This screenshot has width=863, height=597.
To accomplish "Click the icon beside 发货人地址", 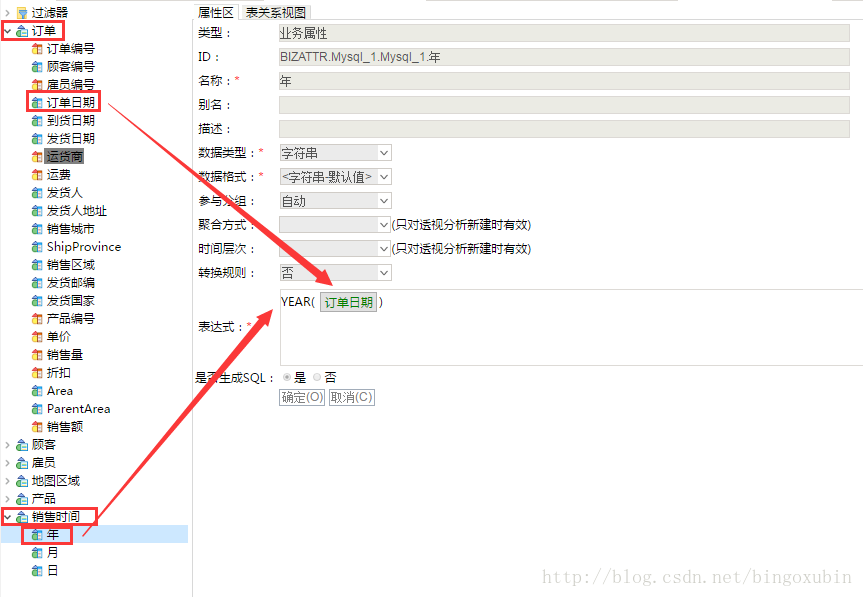I will [x=37, y=211].
